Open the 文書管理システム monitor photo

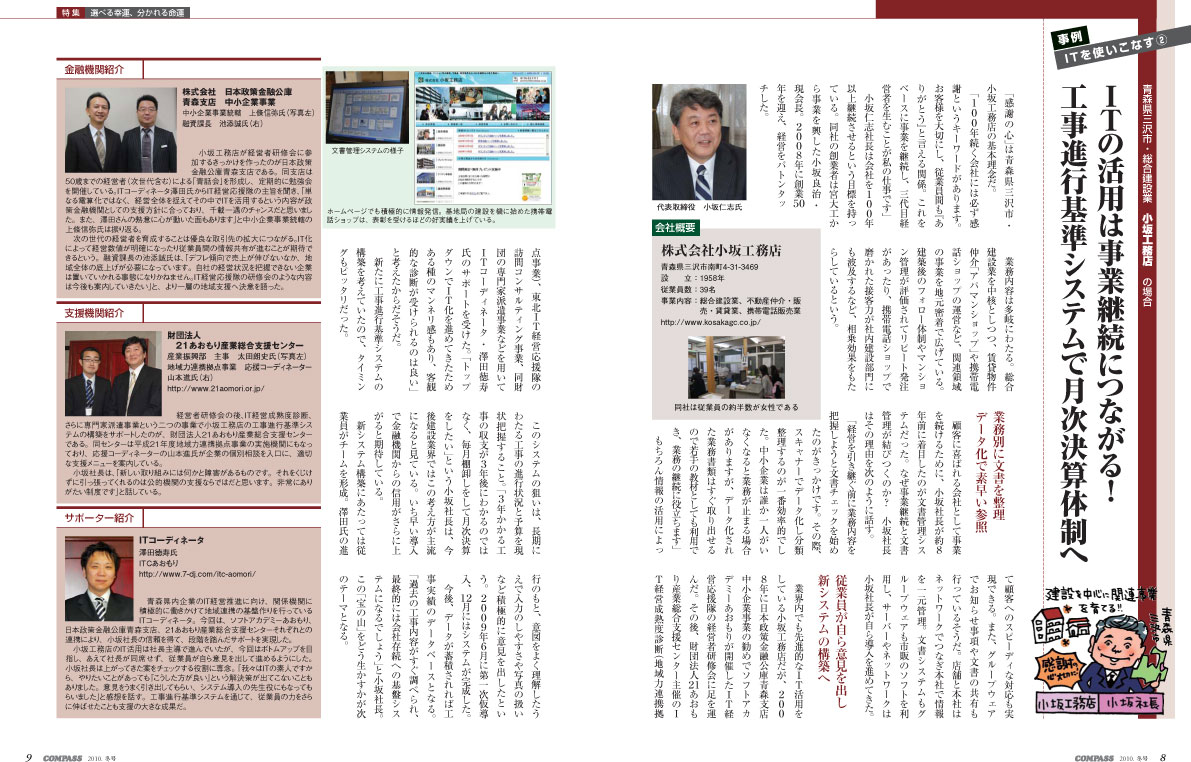(x=368, y=107)
